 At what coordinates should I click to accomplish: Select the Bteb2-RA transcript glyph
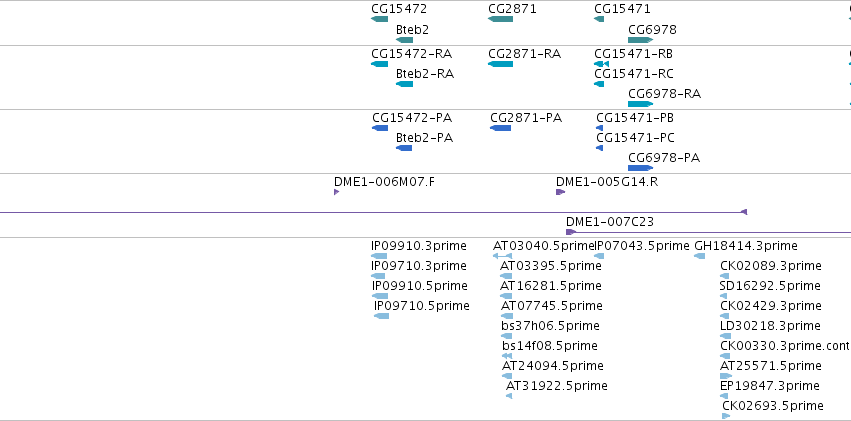(404, 84)
